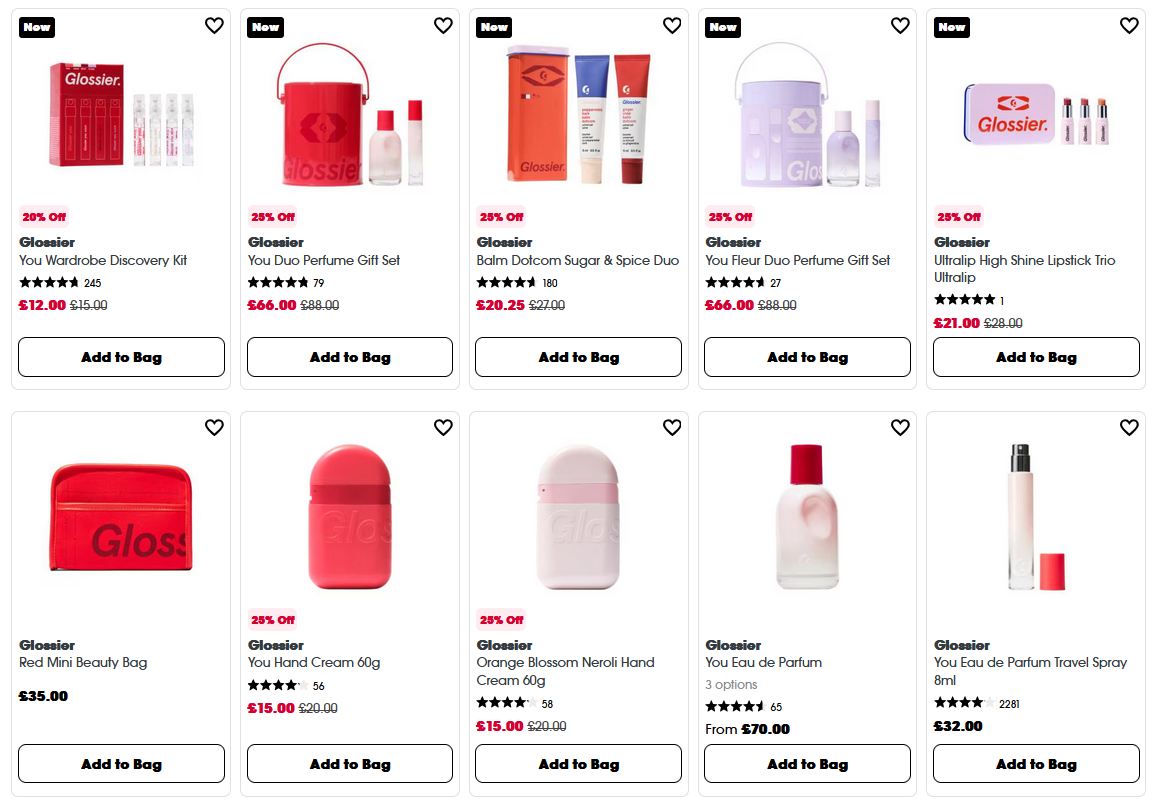
Task: Toggle favorite on You Eau de Parfum Travel Spray
Action: [x=1129, y=427]
